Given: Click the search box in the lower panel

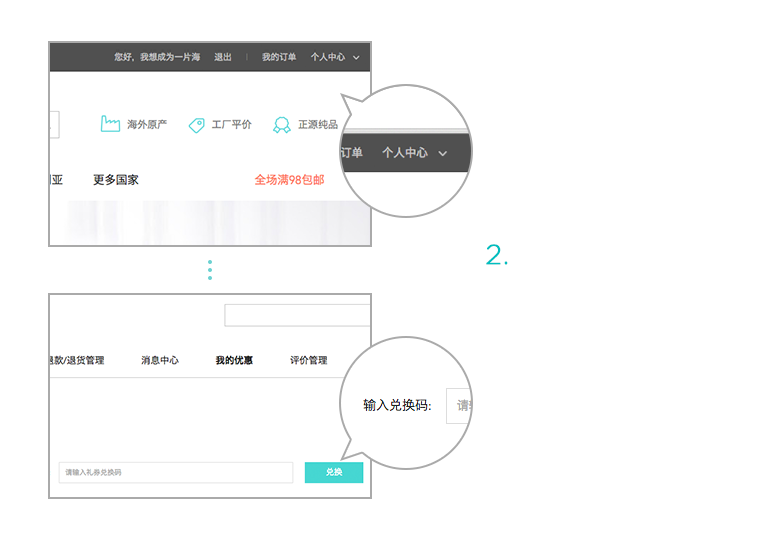Looking at the screenshot, I should [297, 315].
